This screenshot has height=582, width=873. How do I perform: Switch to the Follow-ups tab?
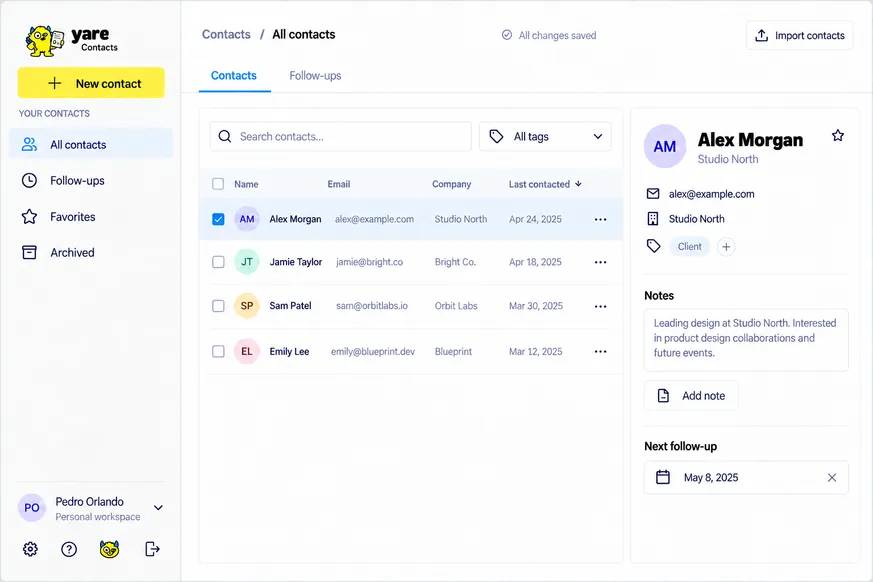(315, 76)
